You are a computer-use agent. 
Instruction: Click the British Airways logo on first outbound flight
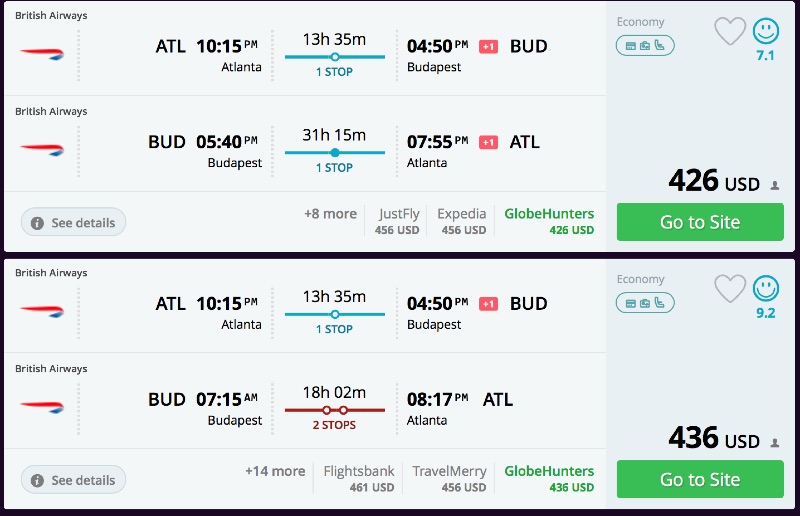(42, 53)
